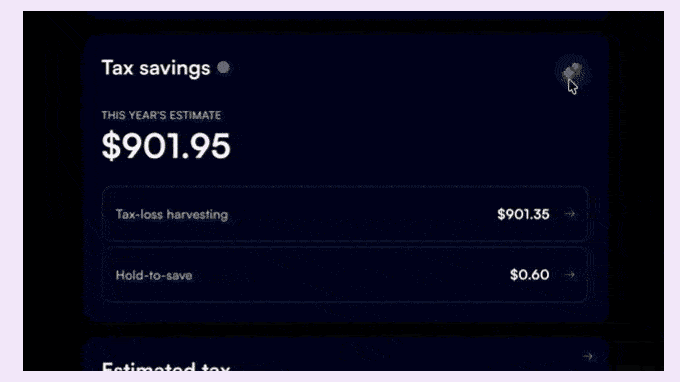
Task: Open the Estimated tax heading
Action: click(166, 367)
